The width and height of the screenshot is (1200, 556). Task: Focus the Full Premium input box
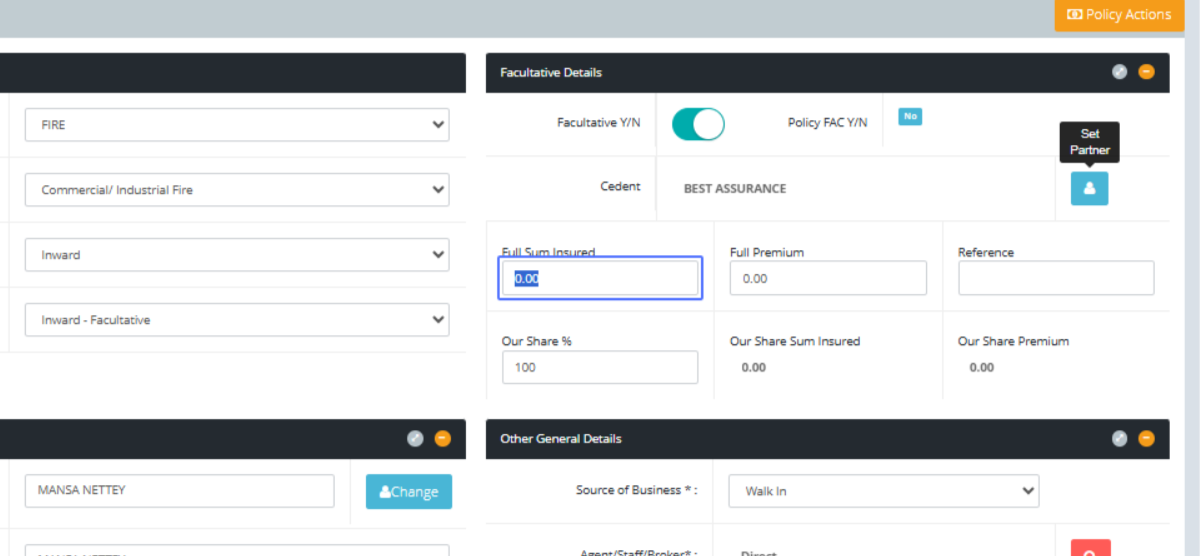tap(828, 278)
